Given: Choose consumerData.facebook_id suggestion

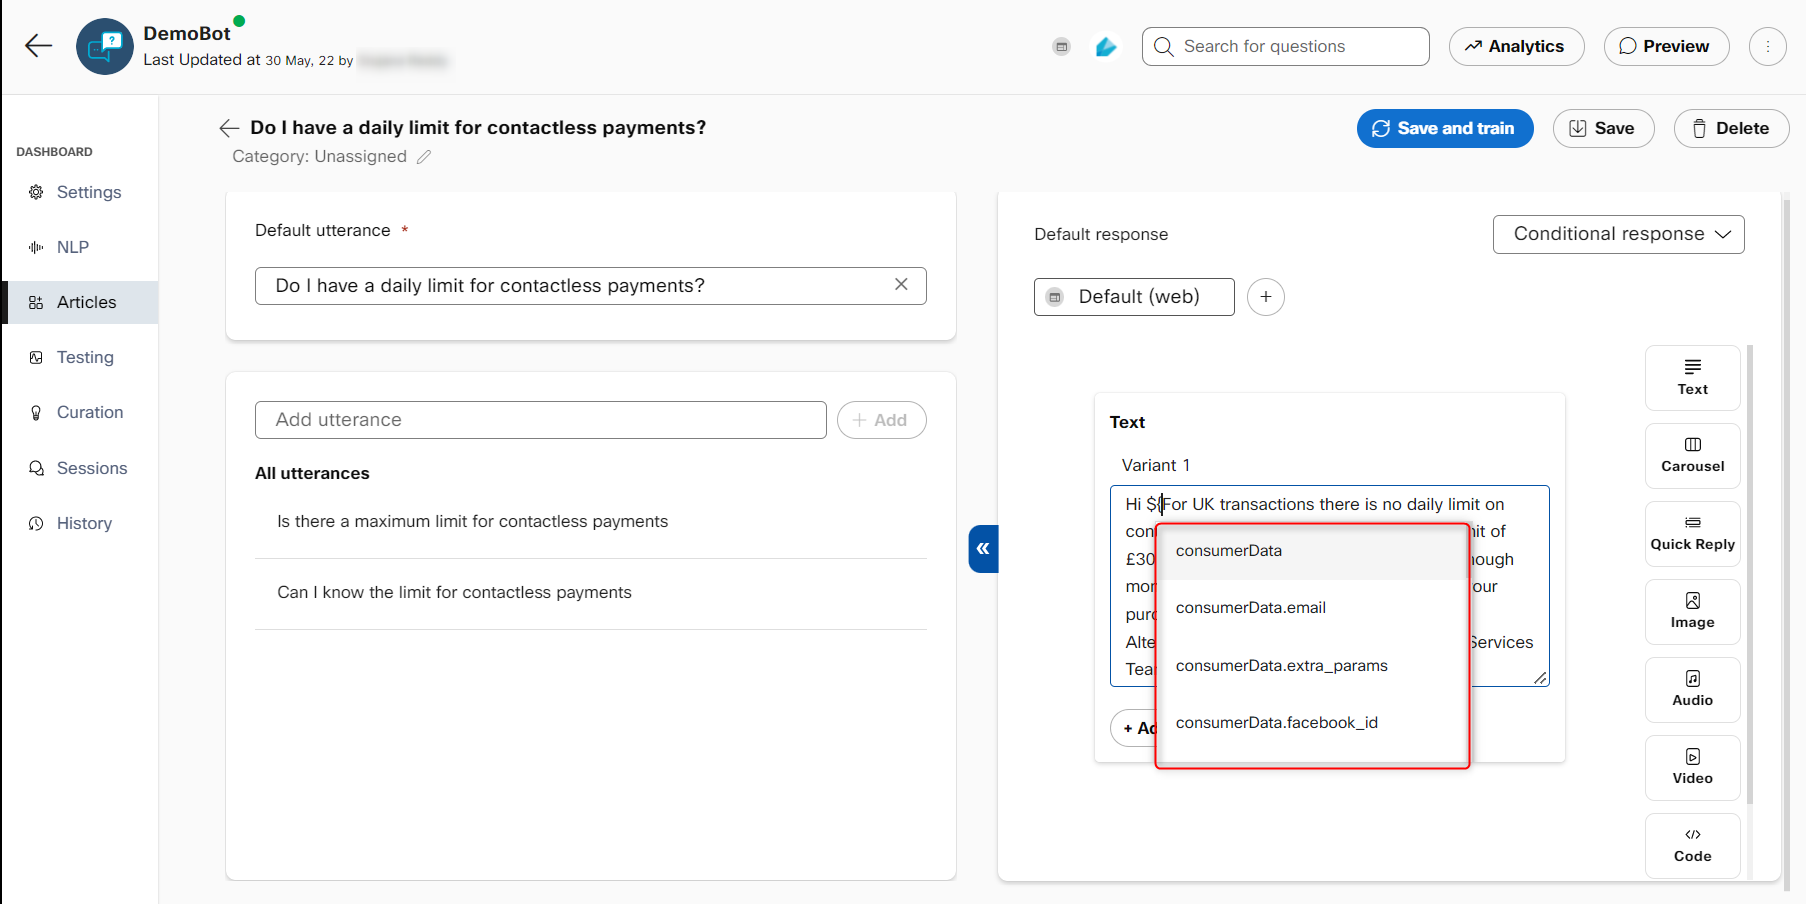Looking at the screenshot, I should [x=1312, y=723].
